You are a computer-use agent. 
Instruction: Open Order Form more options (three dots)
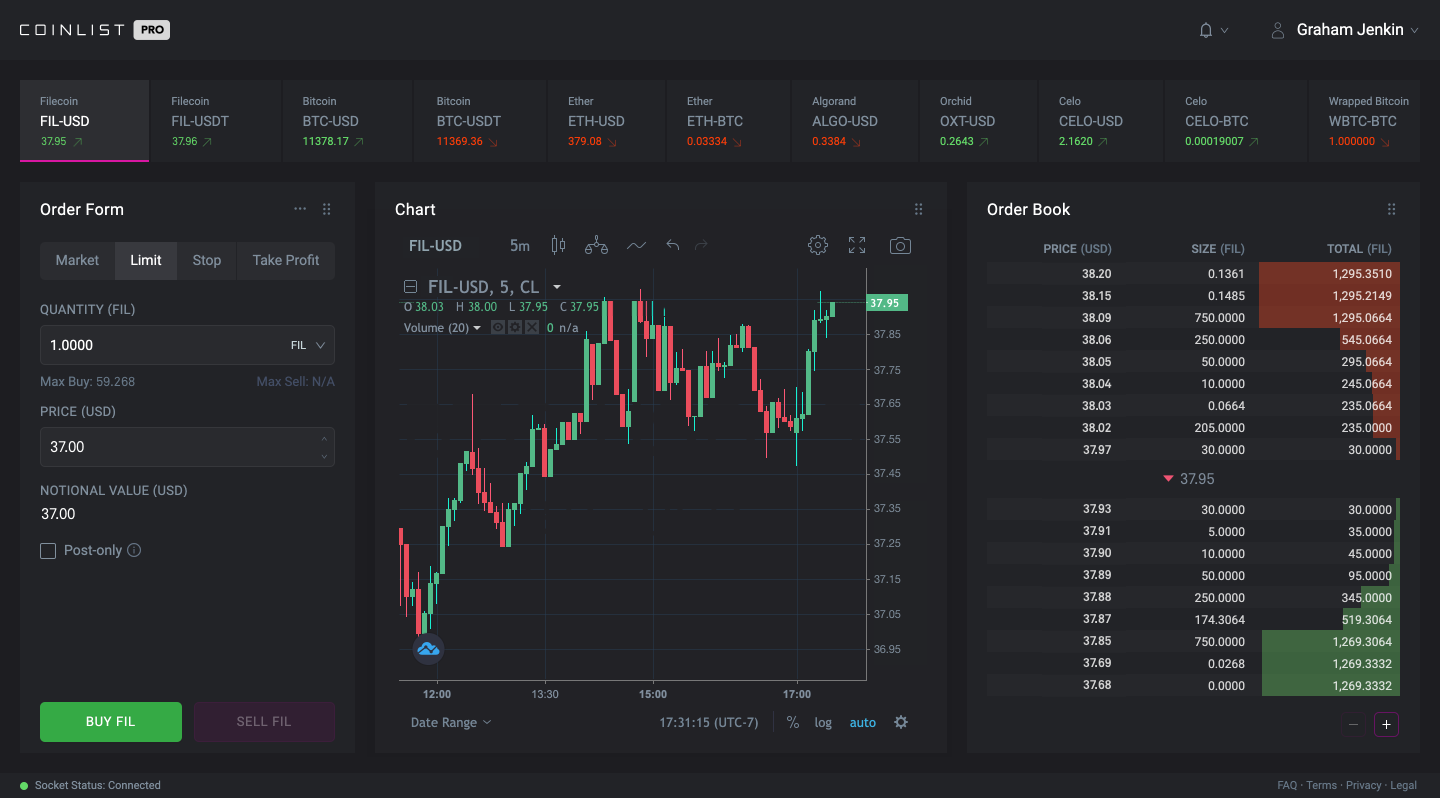(x=300, y=209)
